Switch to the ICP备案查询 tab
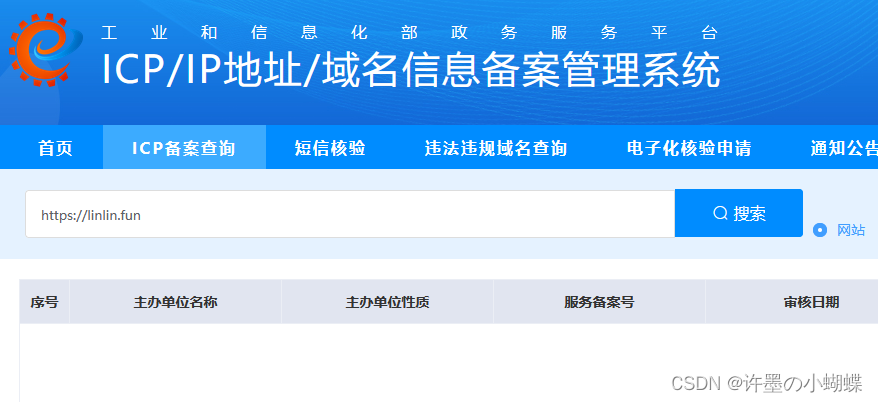This screenshot has height=402, width=878. tap(184, 148)
